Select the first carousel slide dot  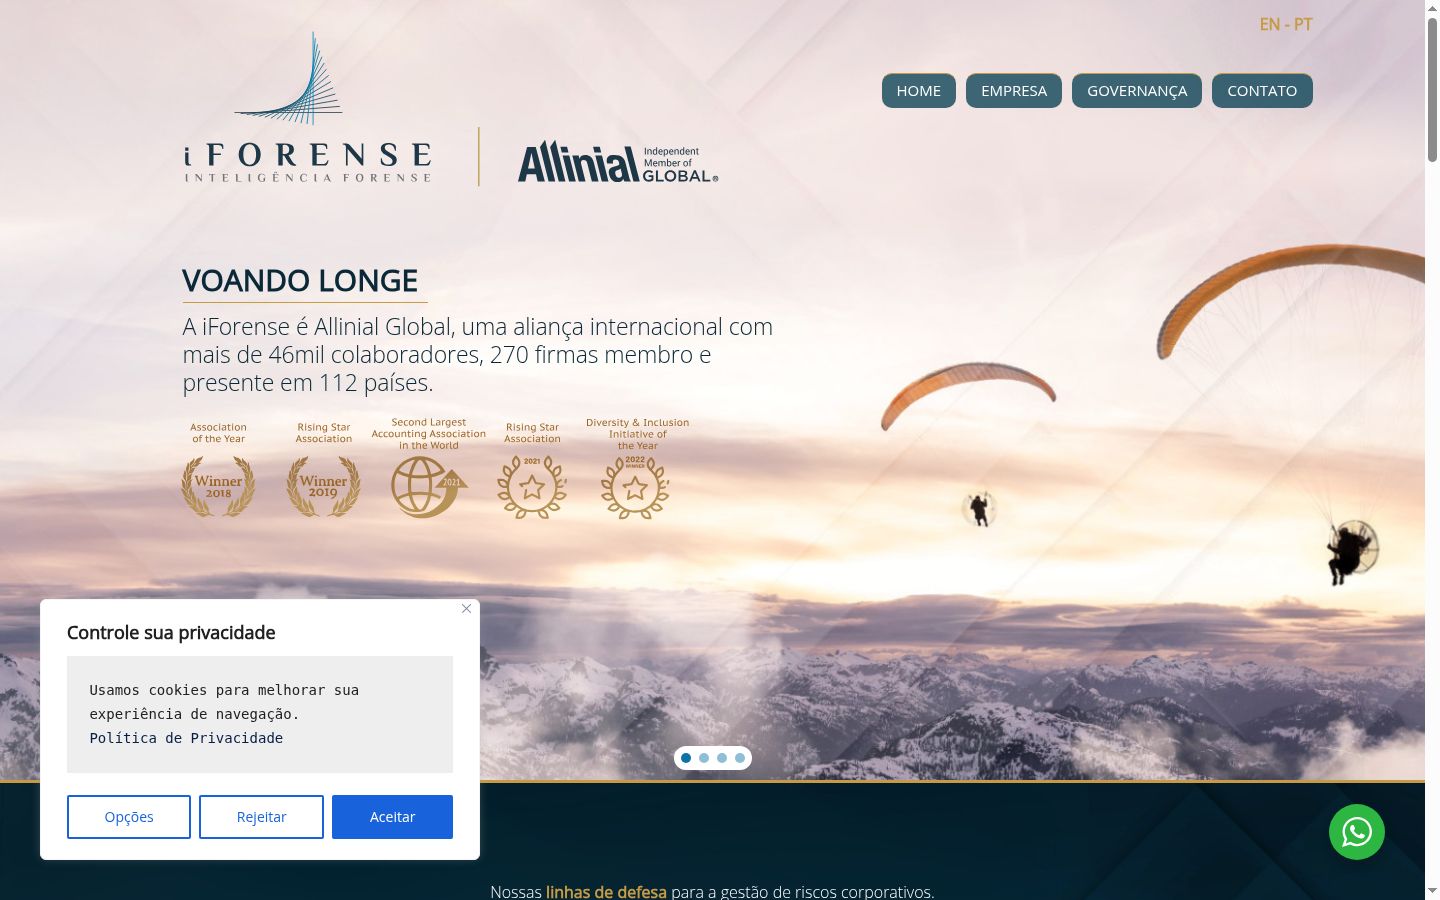[x=686, y=758]
